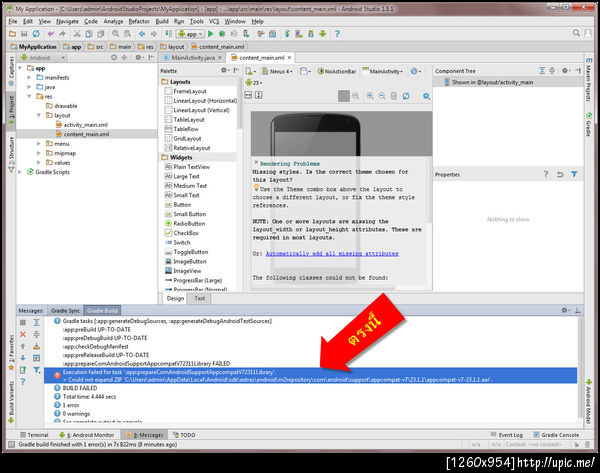Image resolution: width=600 pixels, height=473 pixels.
Task: Click the Synchronize refresh toolbar icon
Action: pos(36,34)
